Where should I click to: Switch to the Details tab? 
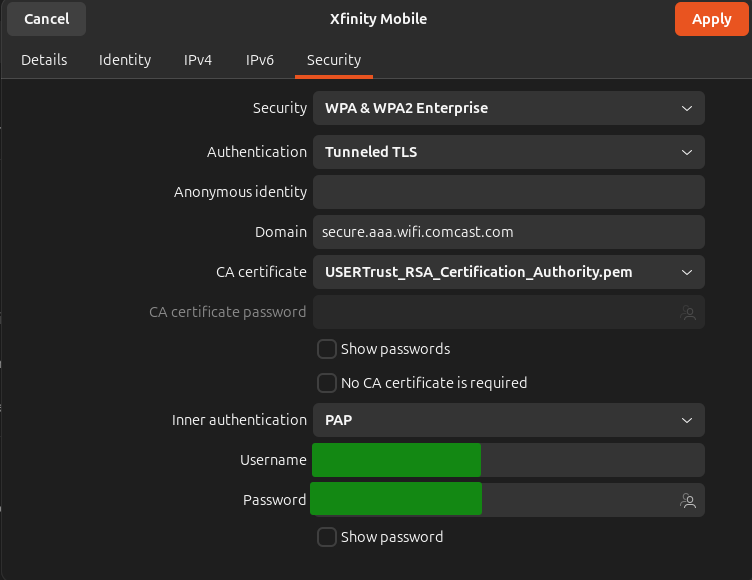point(44,60)
